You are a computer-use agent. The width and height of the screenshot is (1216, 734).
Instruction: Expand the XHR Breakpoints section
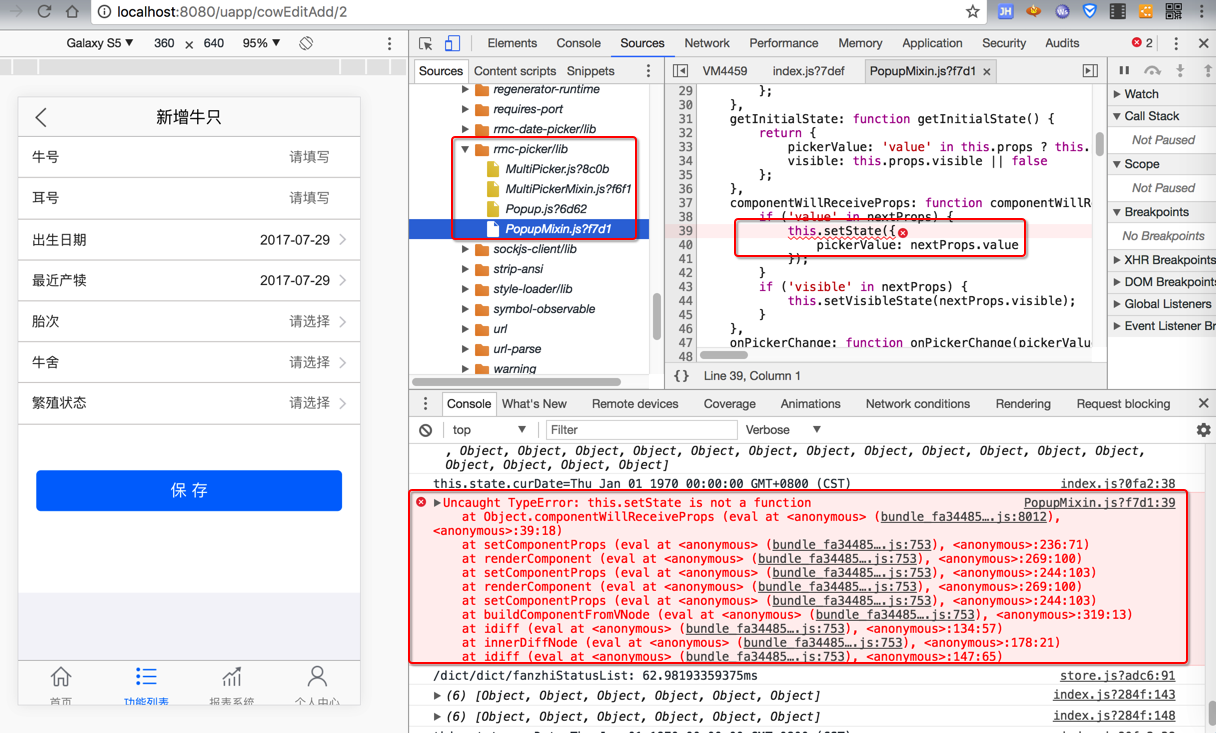[1118, 260]
